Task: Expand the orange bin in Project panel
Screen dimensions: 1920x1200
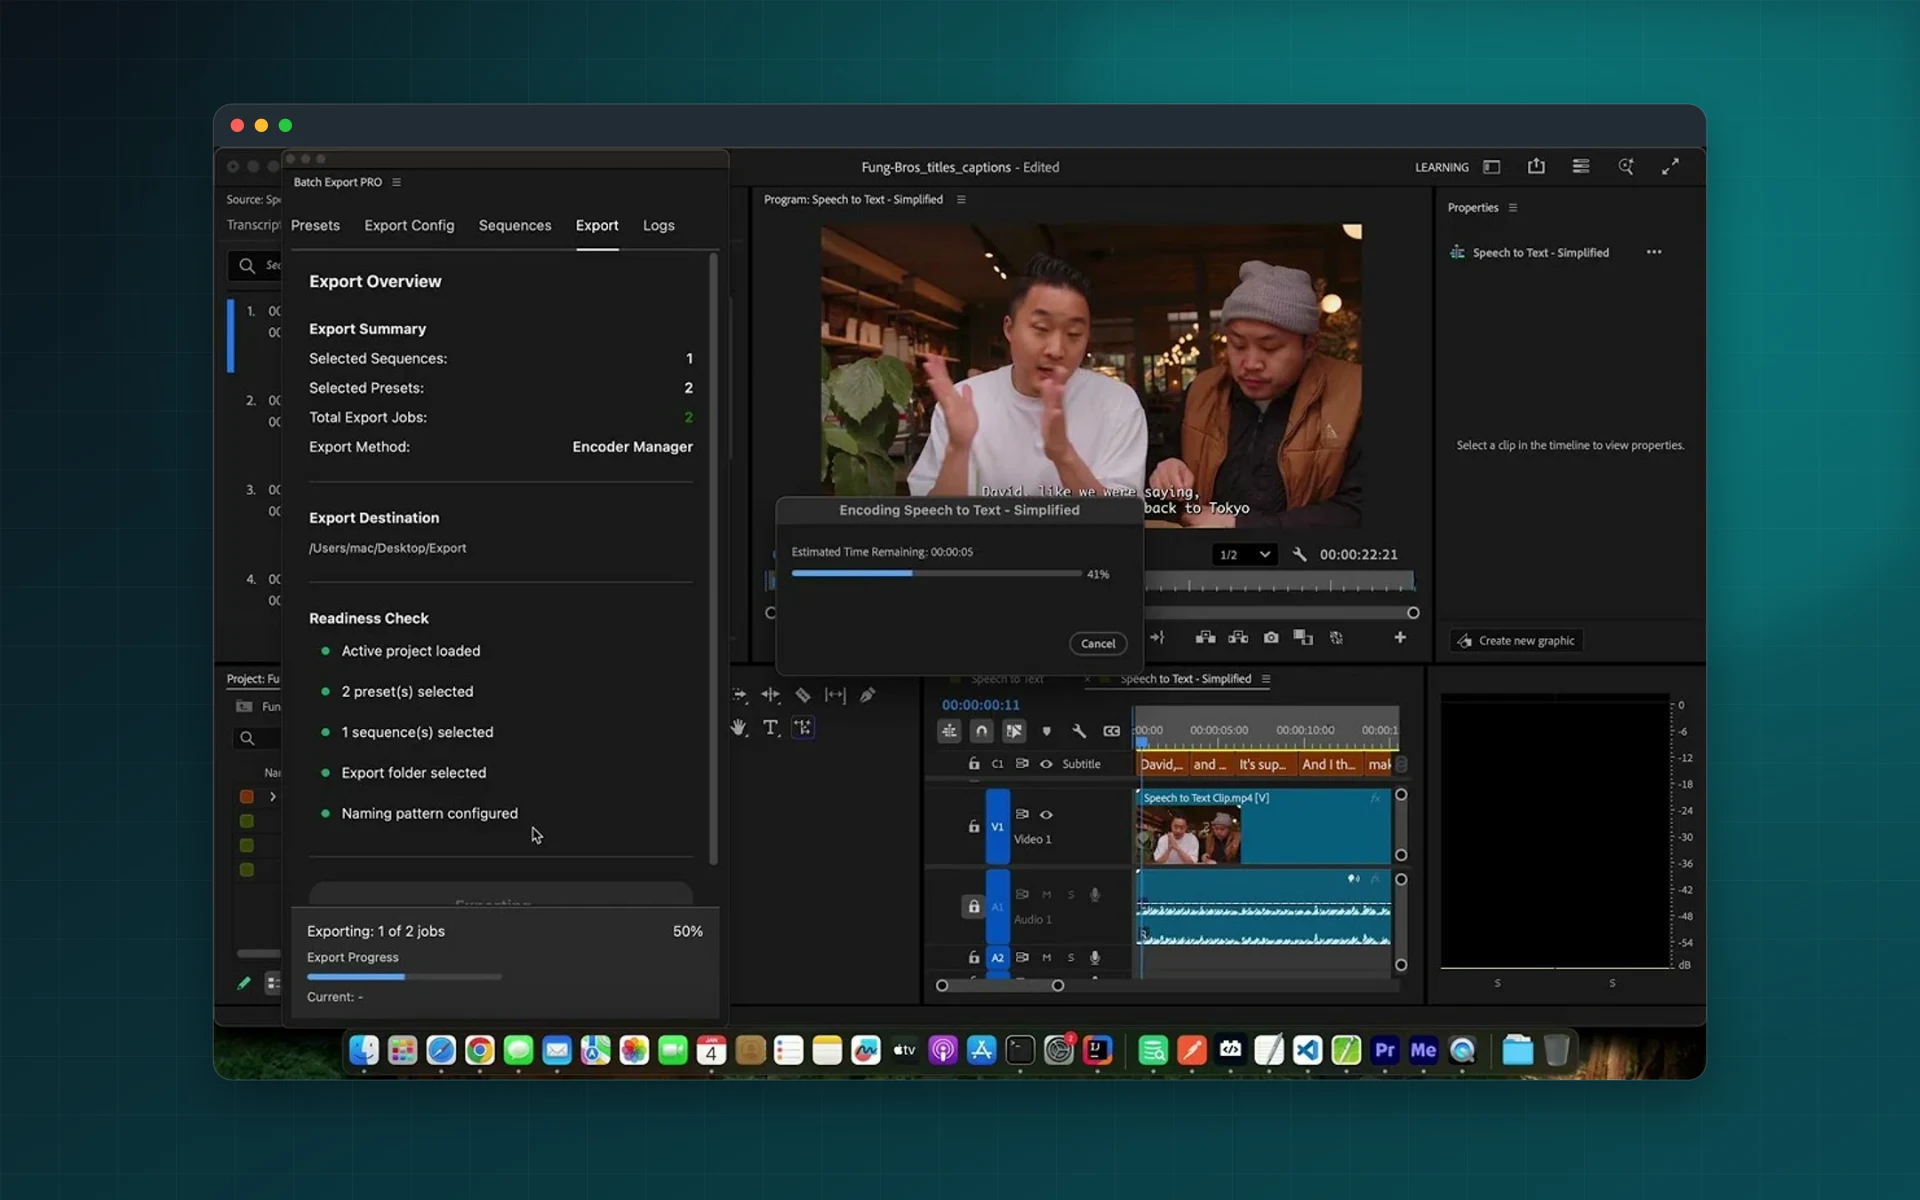Action: tap(272, 797)
